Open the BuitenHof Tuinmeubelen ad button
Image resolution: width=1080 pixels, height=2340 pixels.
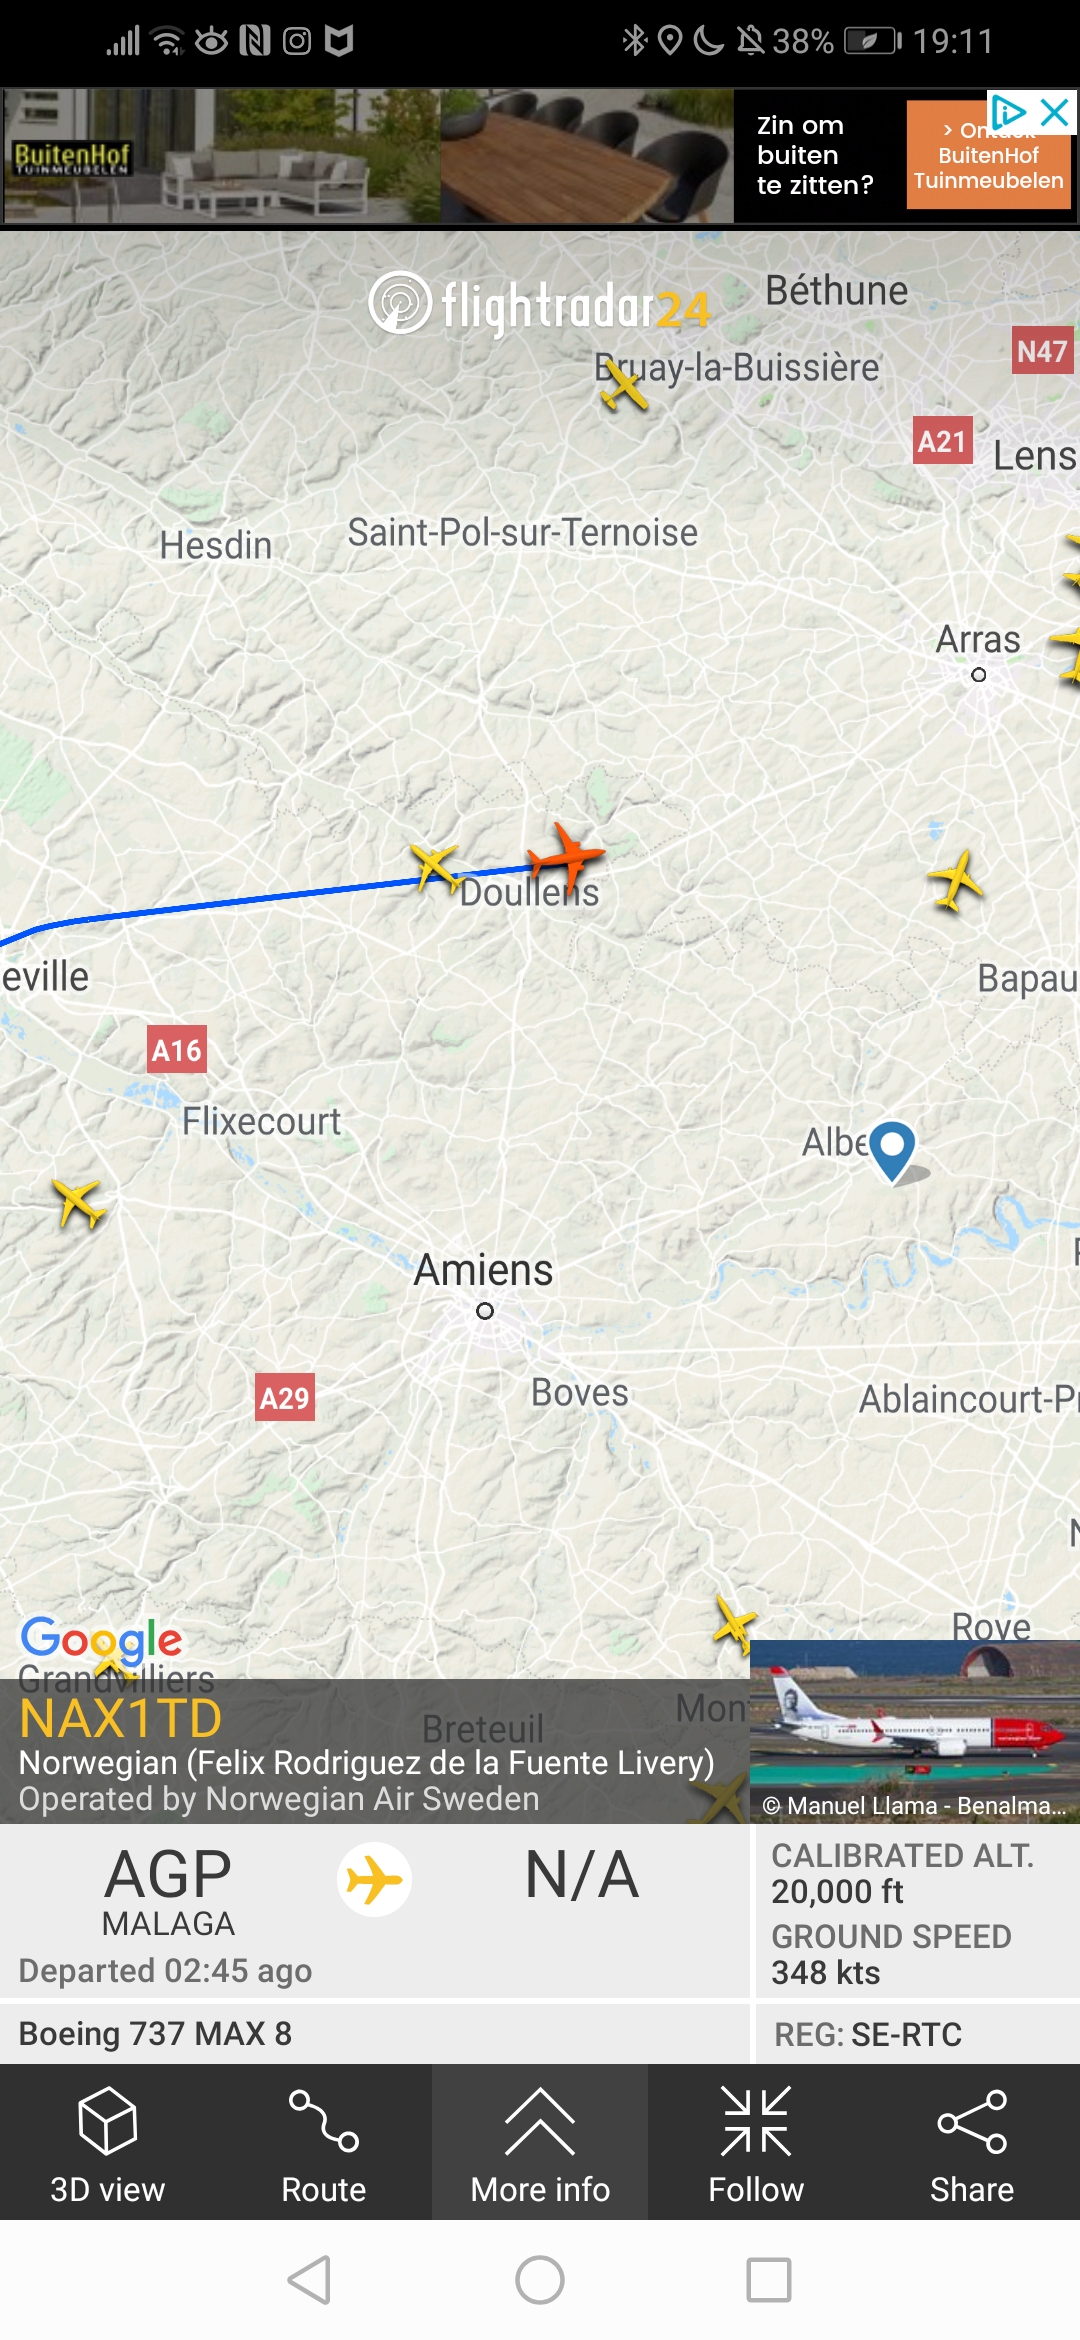tap(988, 155)
